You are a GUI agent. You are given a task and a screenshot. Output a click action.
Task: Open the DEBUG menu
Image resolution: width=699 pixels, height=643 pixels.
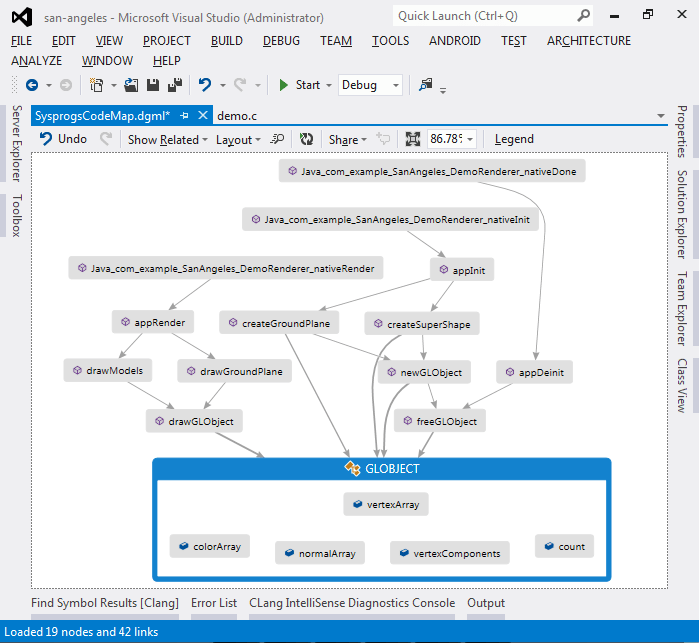(281, 41)
